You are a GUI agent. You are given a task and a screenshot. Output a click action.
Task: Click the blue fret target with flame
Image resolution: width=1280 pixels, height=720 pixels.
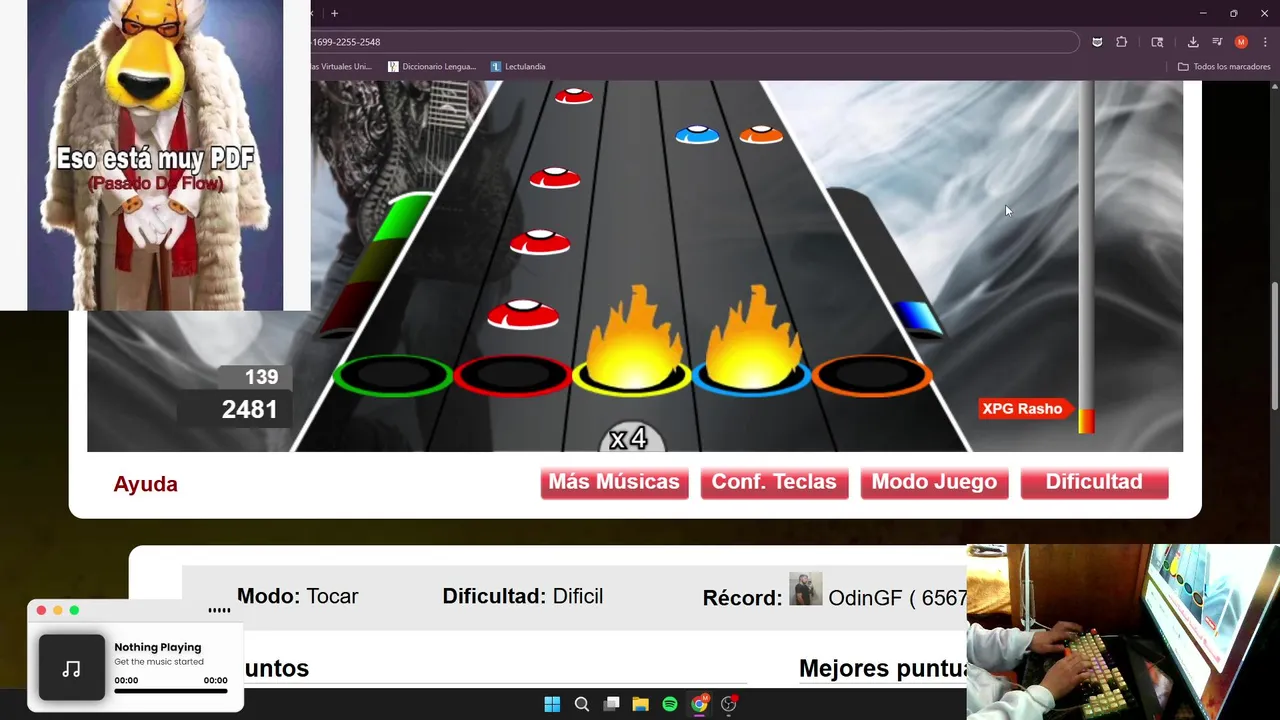[751, 345]
